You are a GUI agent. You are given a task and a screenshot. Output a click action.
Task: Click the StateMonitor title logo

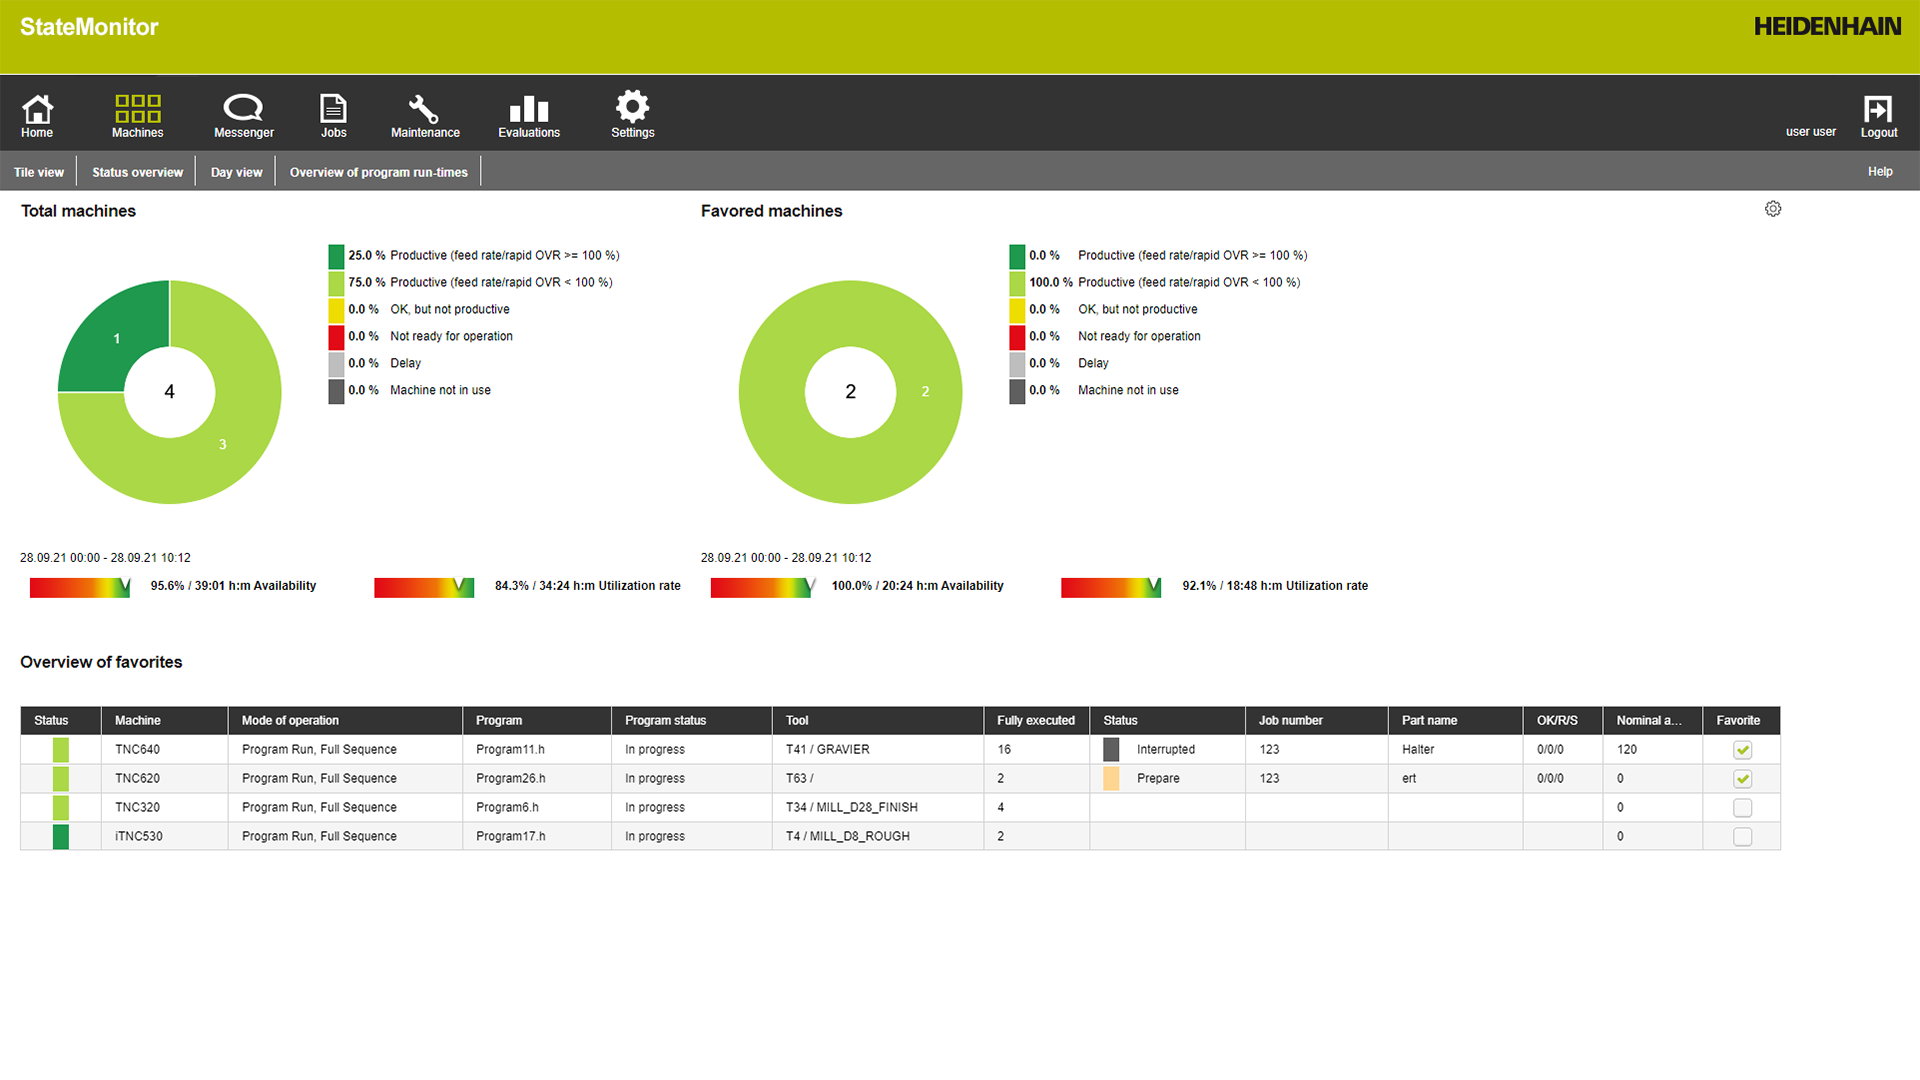coord(89,27)
